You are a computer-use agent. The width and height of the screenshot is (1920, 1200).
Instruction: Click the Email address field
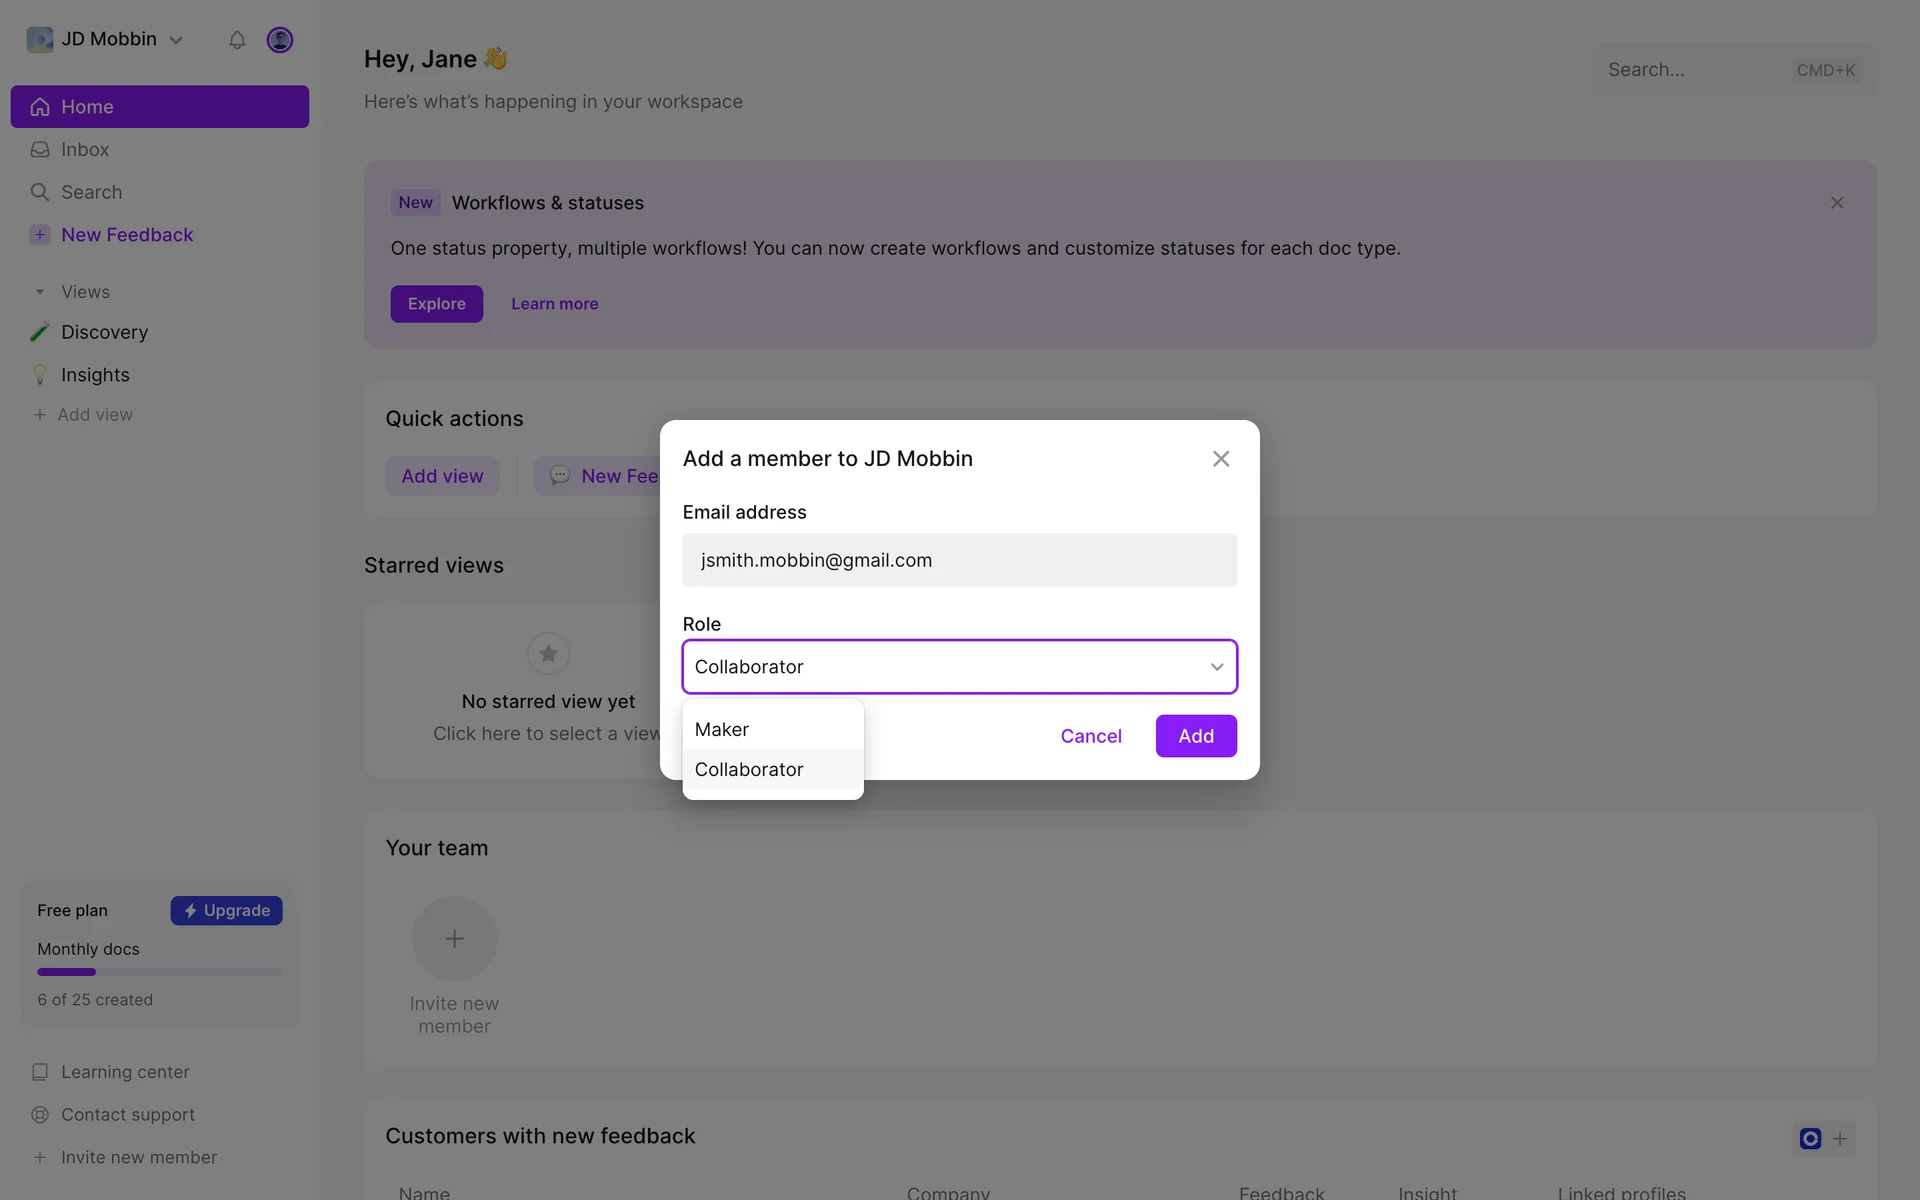click(x=959, y=560)
